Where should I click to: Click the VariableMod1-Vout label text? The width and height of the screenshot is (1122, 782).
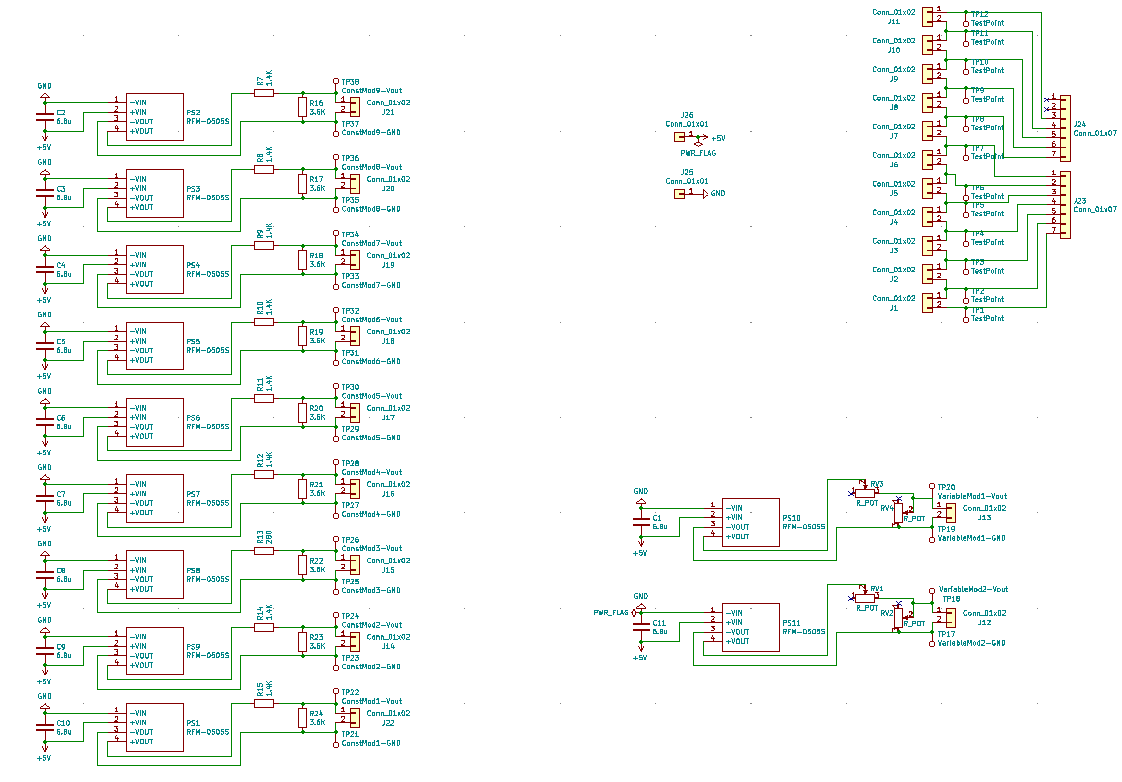972,496
